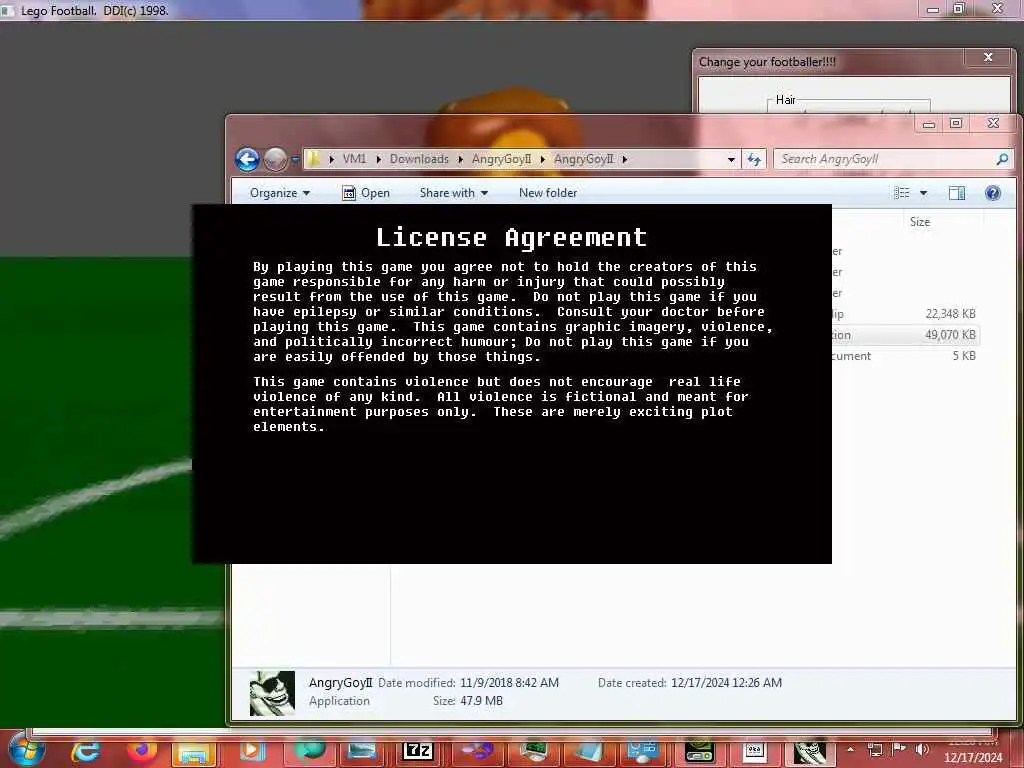Open the Share with menu
The image size is (1024, 768).
454,193
